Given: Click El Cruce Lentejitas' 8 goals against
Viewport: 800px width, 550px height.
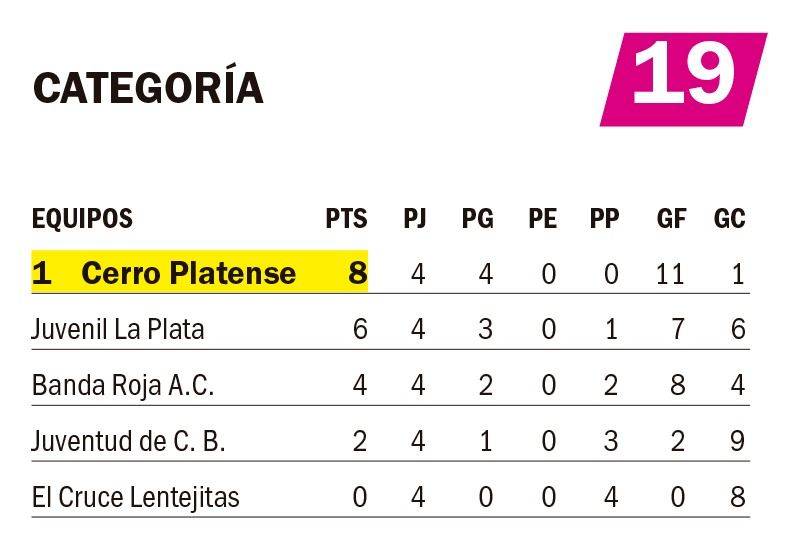Looking at the screenshot, I should click(x=737, y=497).
